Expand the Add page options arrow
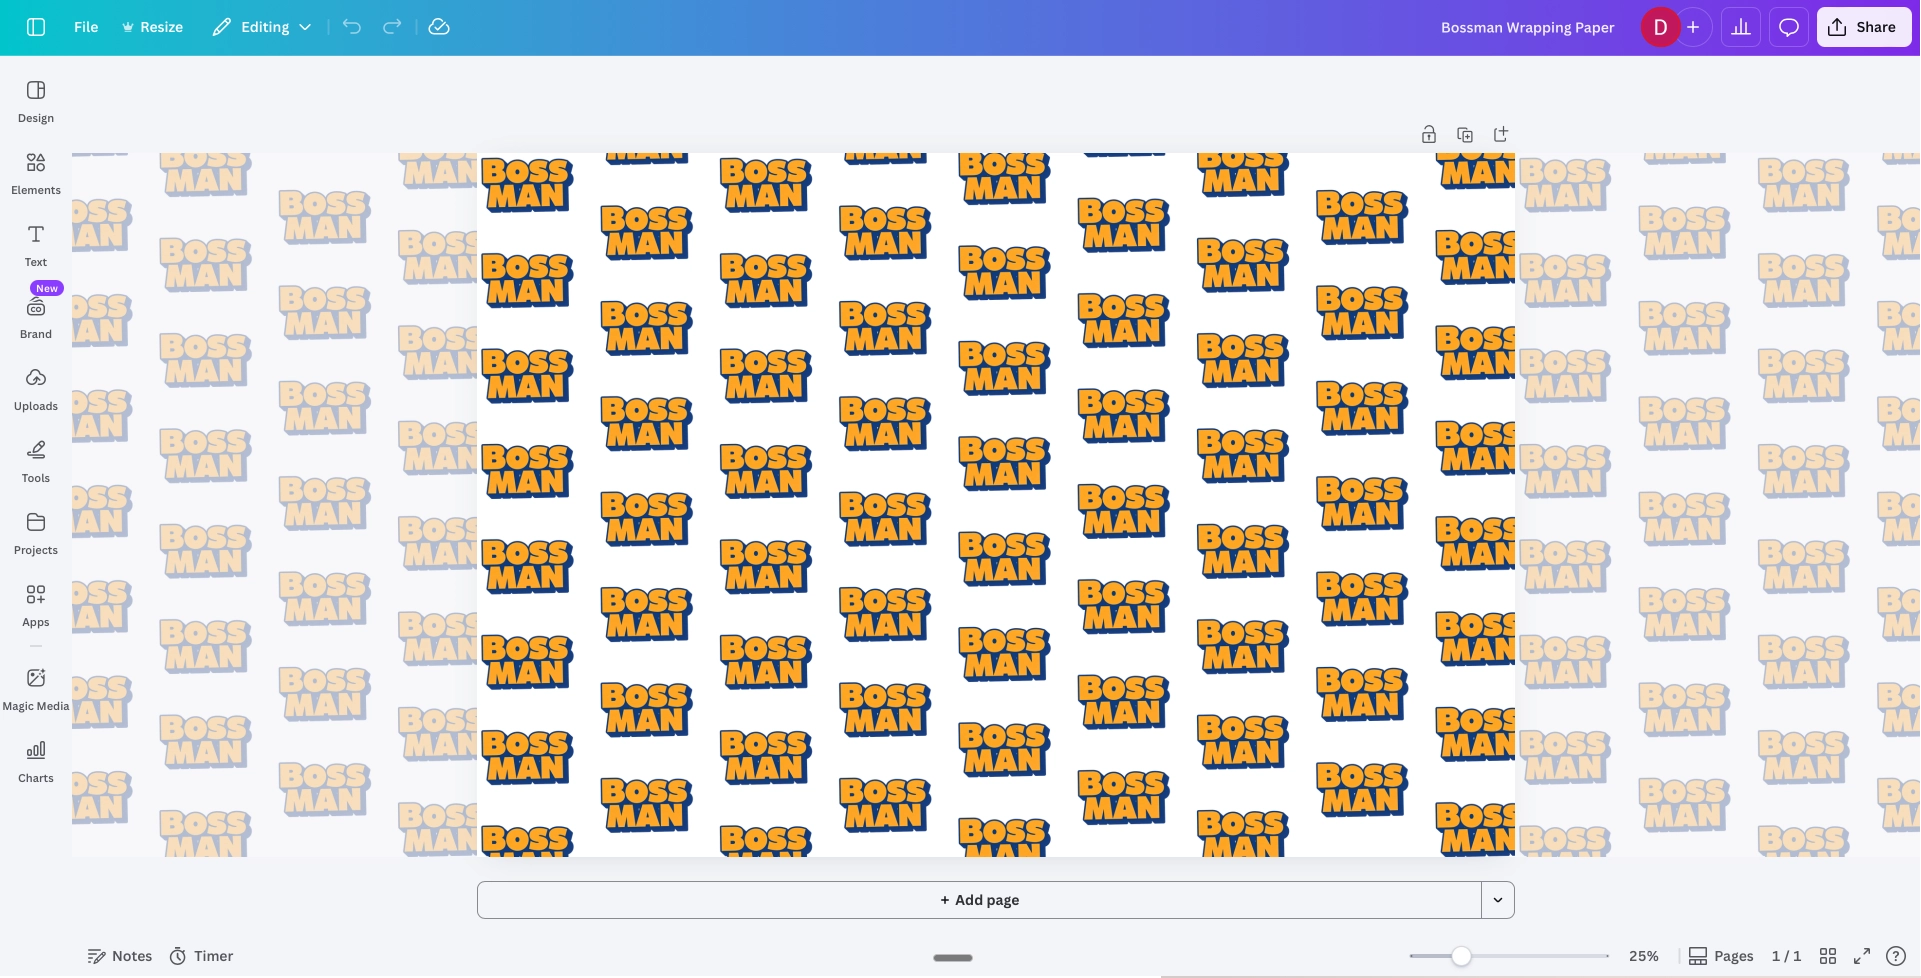 (x=1498, y=900)
